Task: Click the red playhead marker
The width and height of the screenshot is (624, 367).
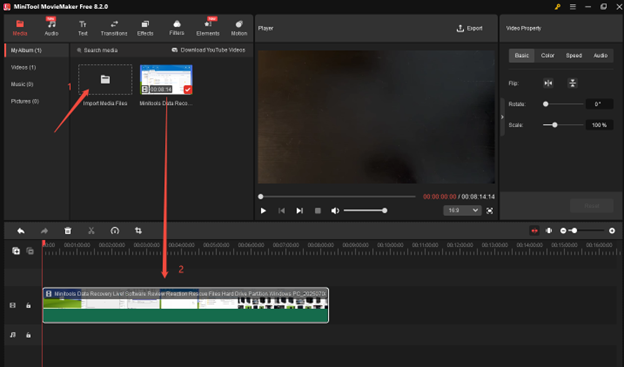Action: tap(43, 243)
